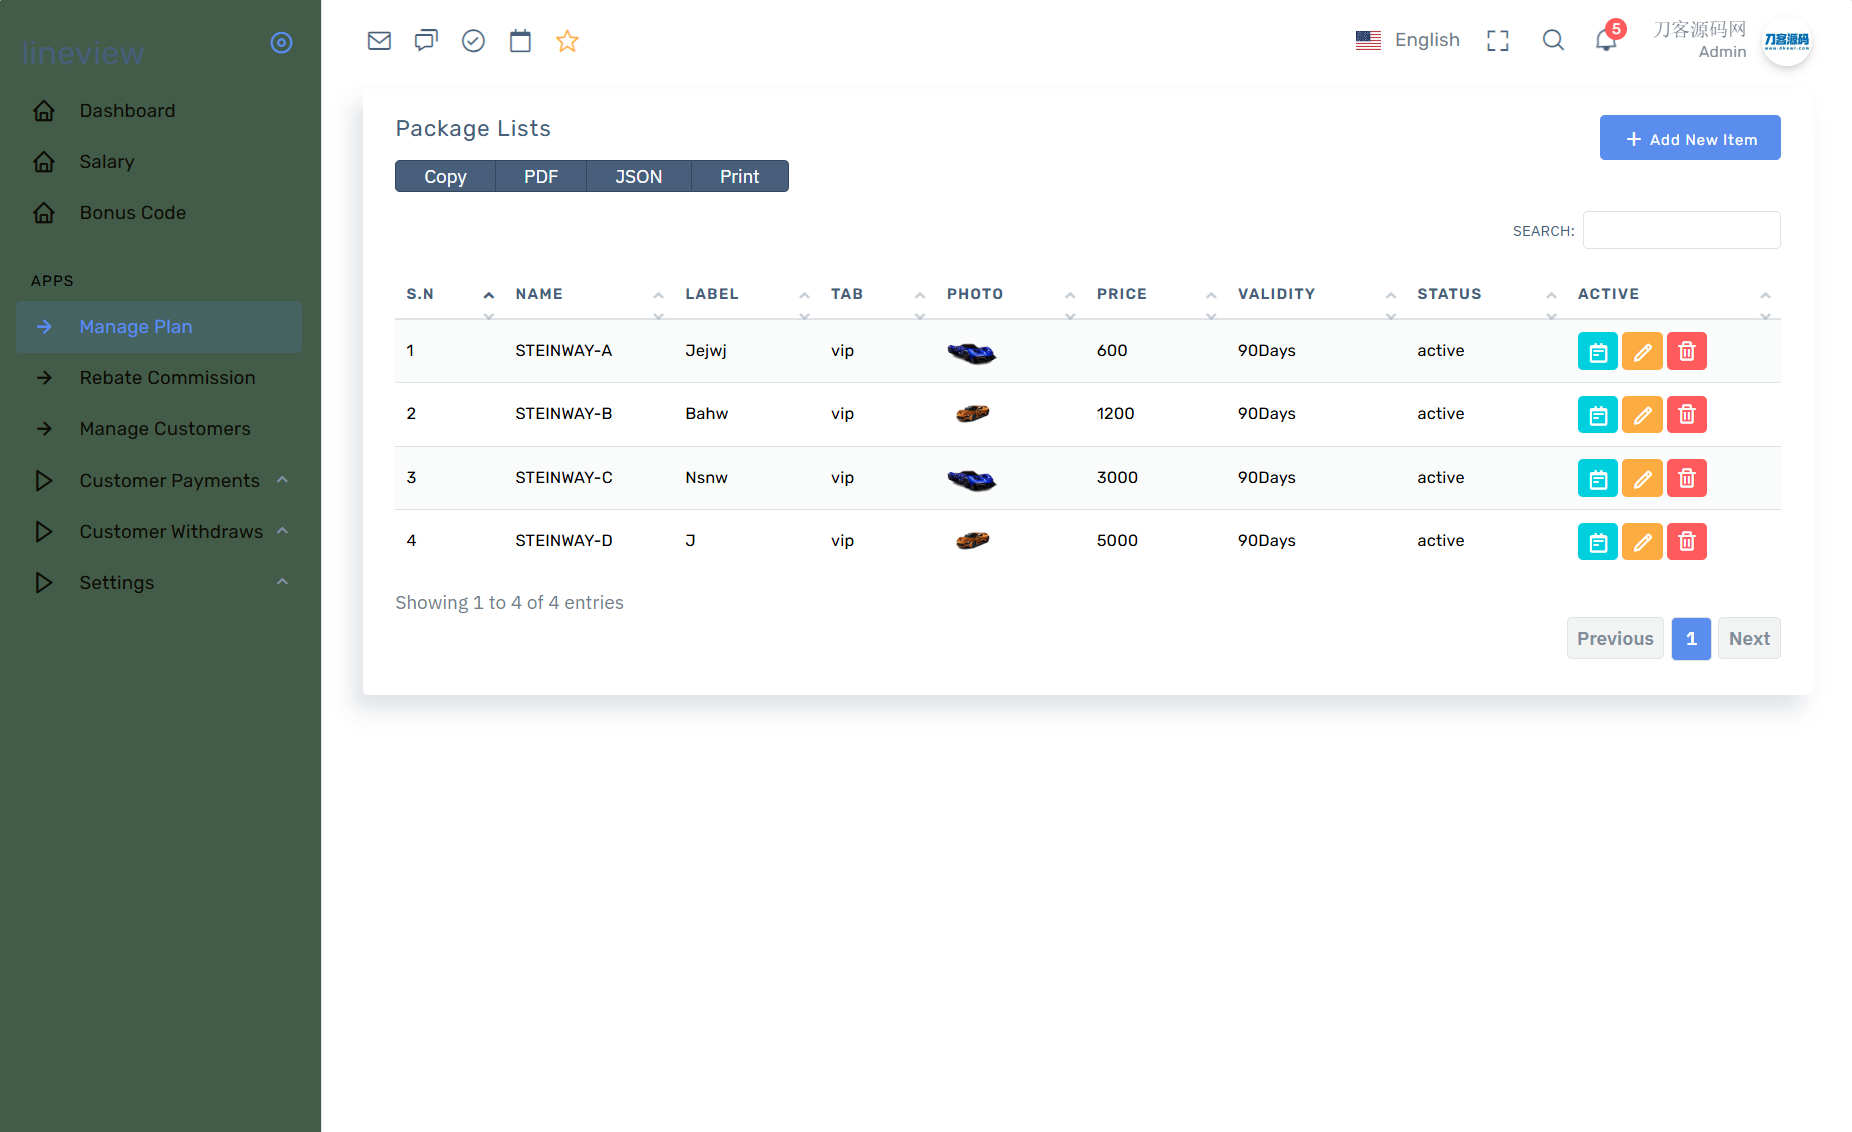Image resolution: width=1852 pixels, height=1132 pixels.
Task: Toggle the sidebar collapse control near lineview
Action: pyautogui.click(x=281, y=42)
